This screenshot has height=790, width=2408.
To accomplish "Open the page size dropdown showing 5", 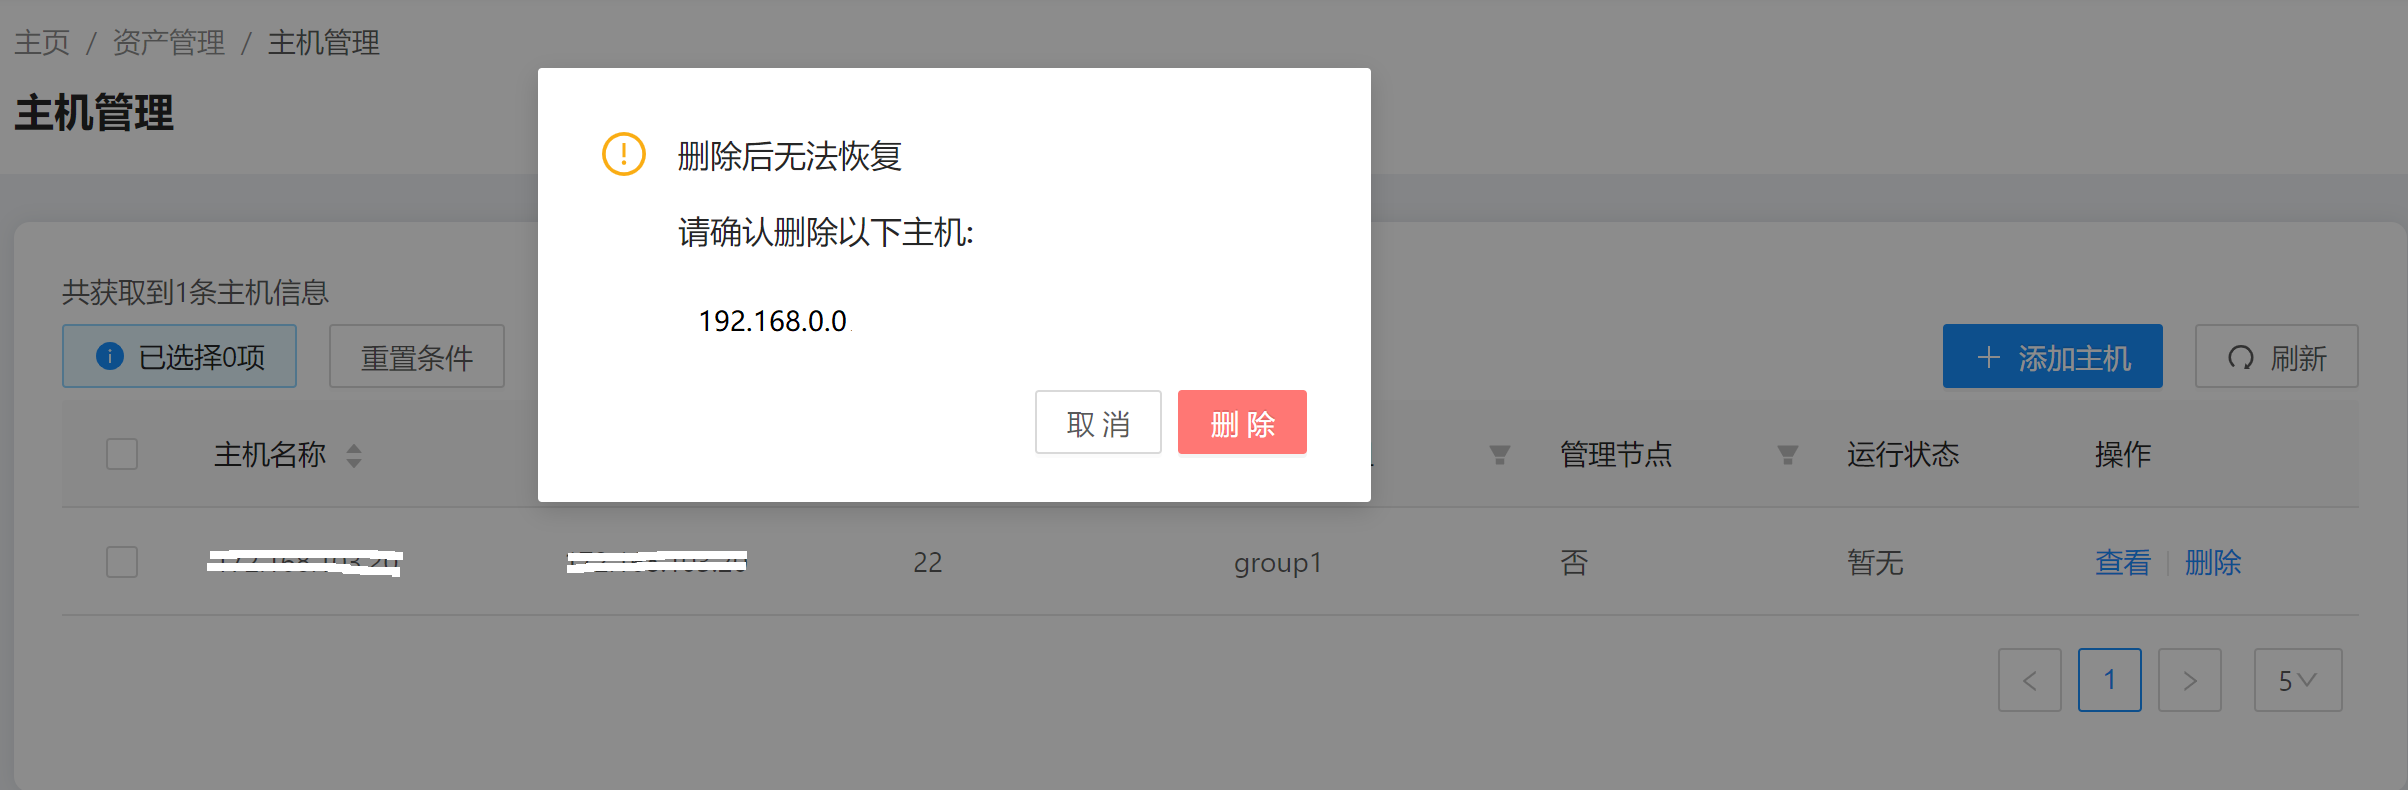I will (2297, 681).
